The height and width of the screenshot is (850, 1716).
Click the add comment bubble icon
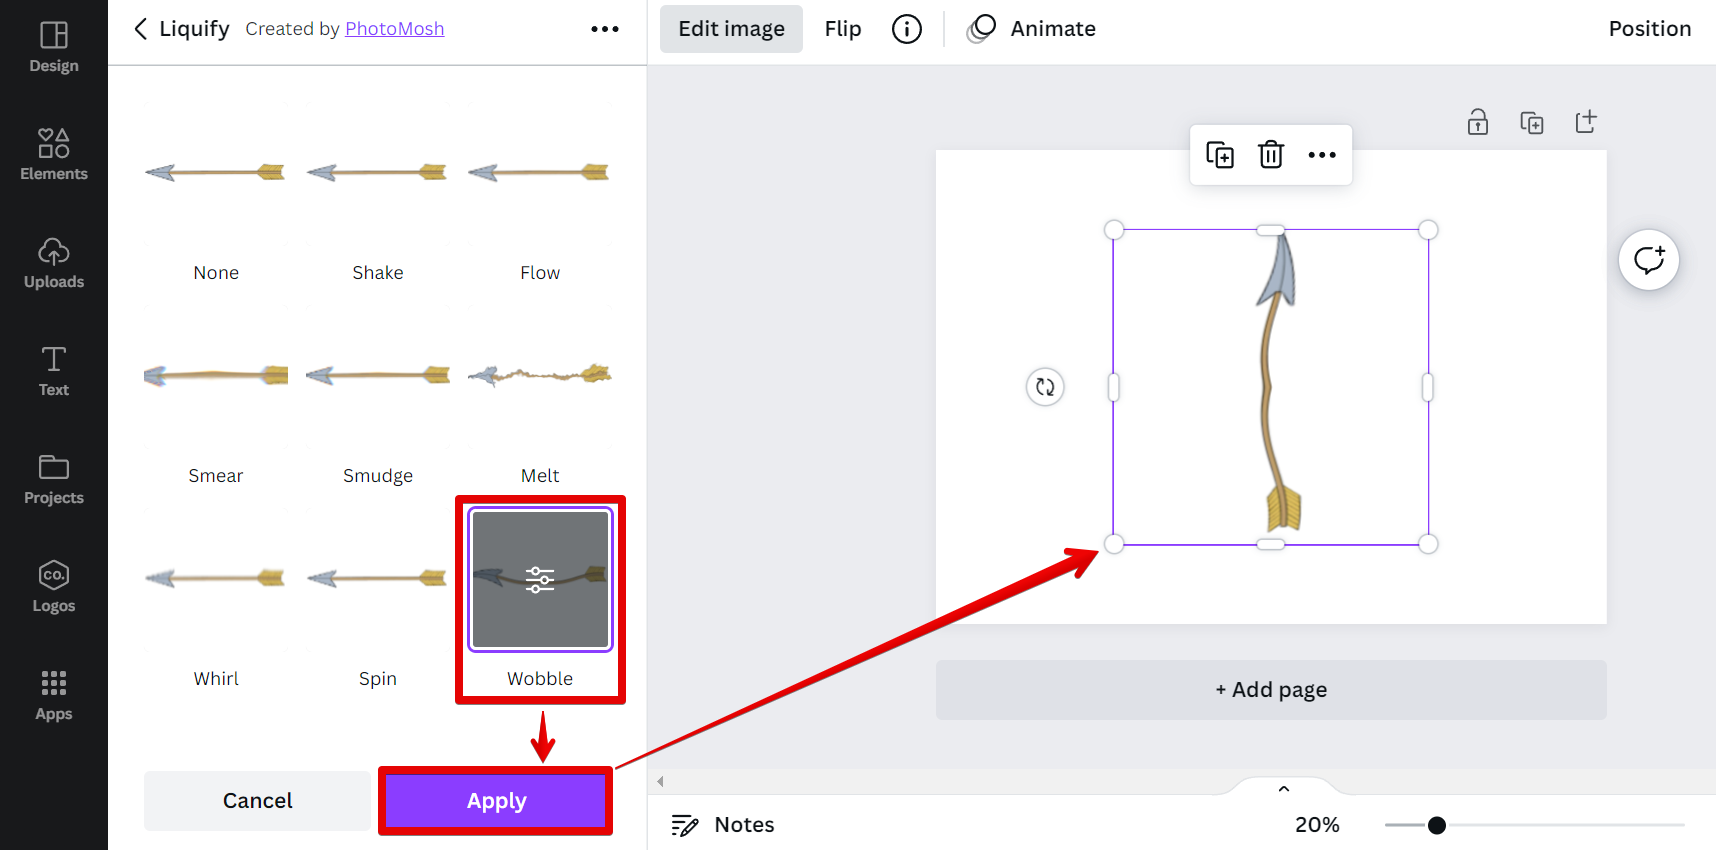pos(1648,260)
